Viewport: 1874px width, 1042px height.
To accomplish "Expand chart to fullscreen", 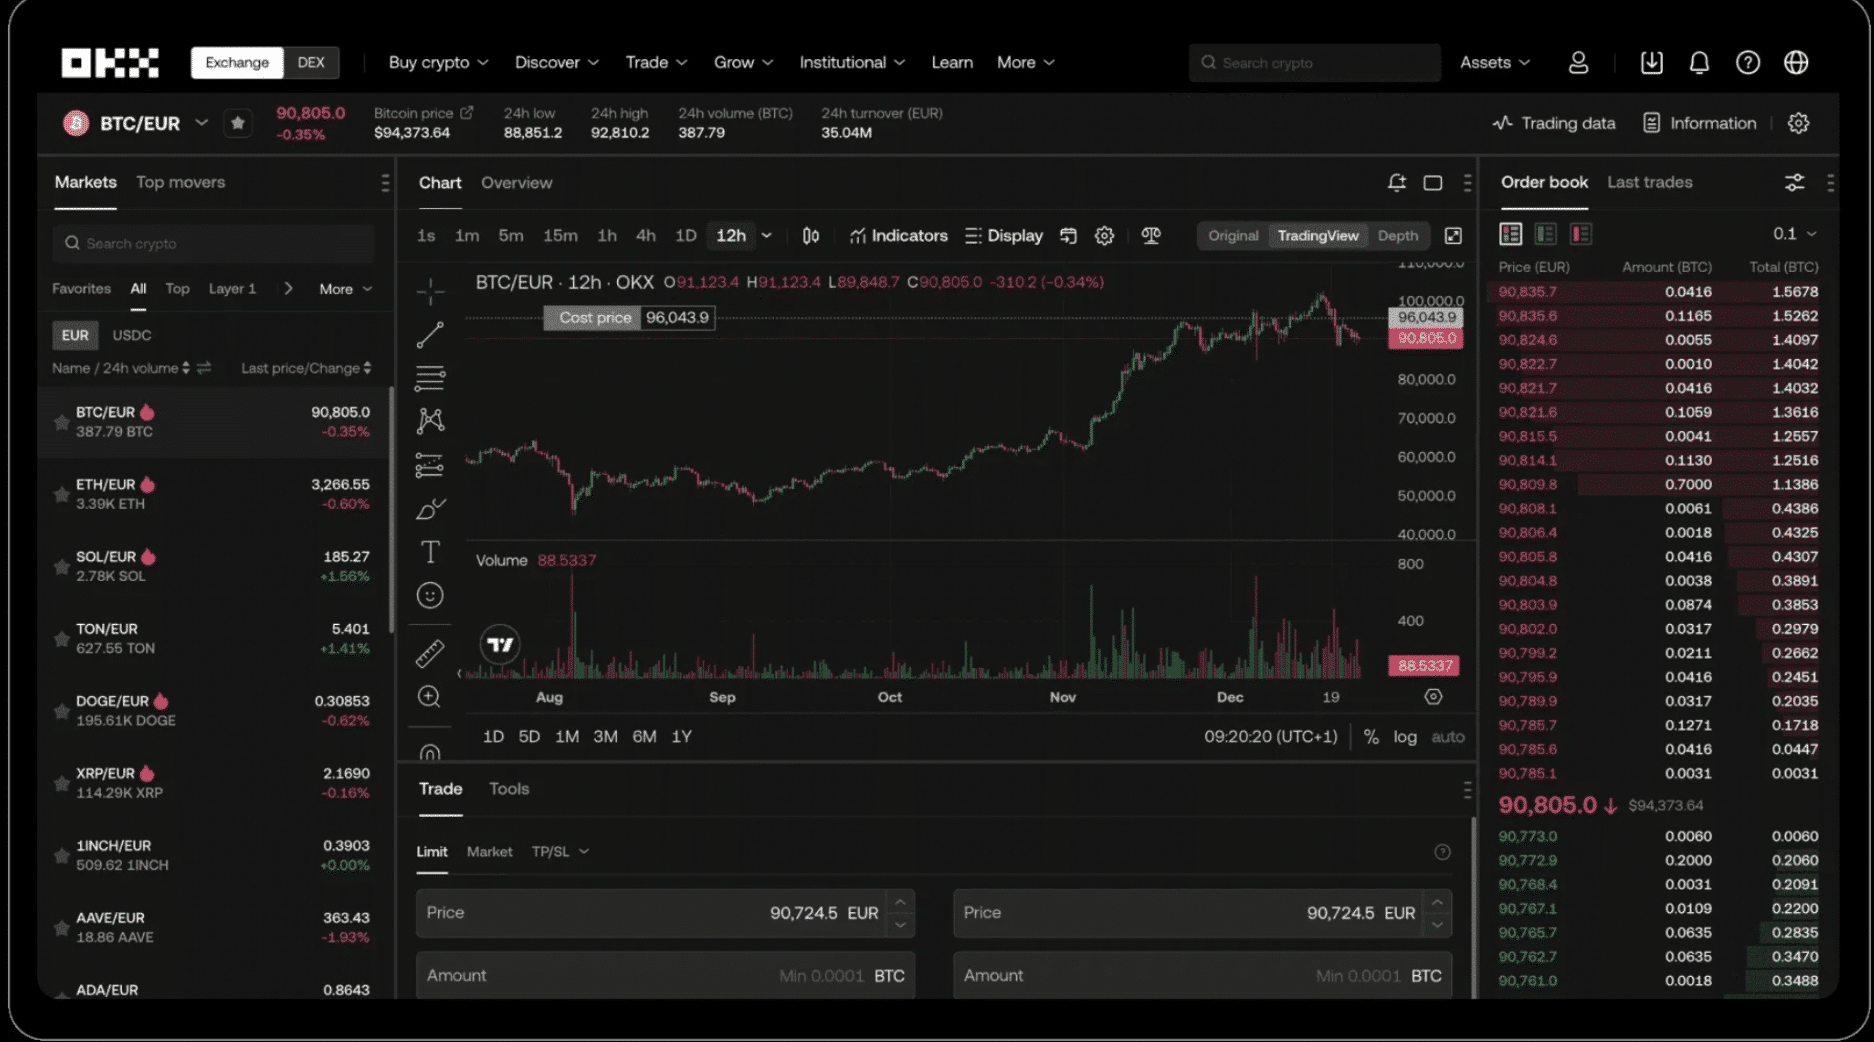I will 1453,236.
